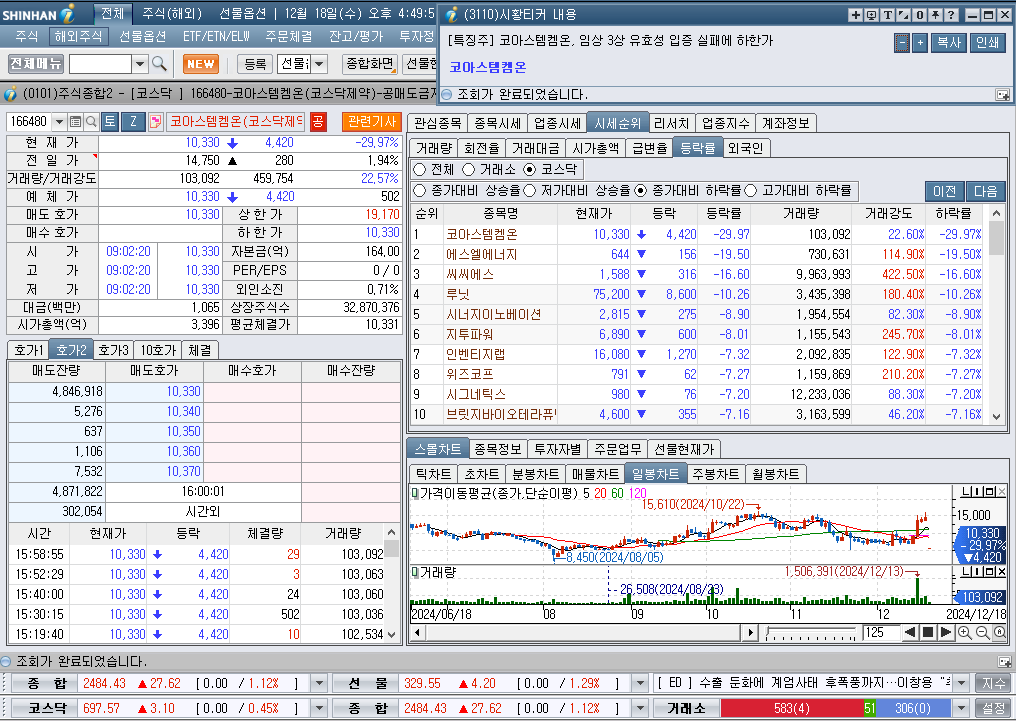Open dropdown arrow of the menu search box

pos(139,63)
